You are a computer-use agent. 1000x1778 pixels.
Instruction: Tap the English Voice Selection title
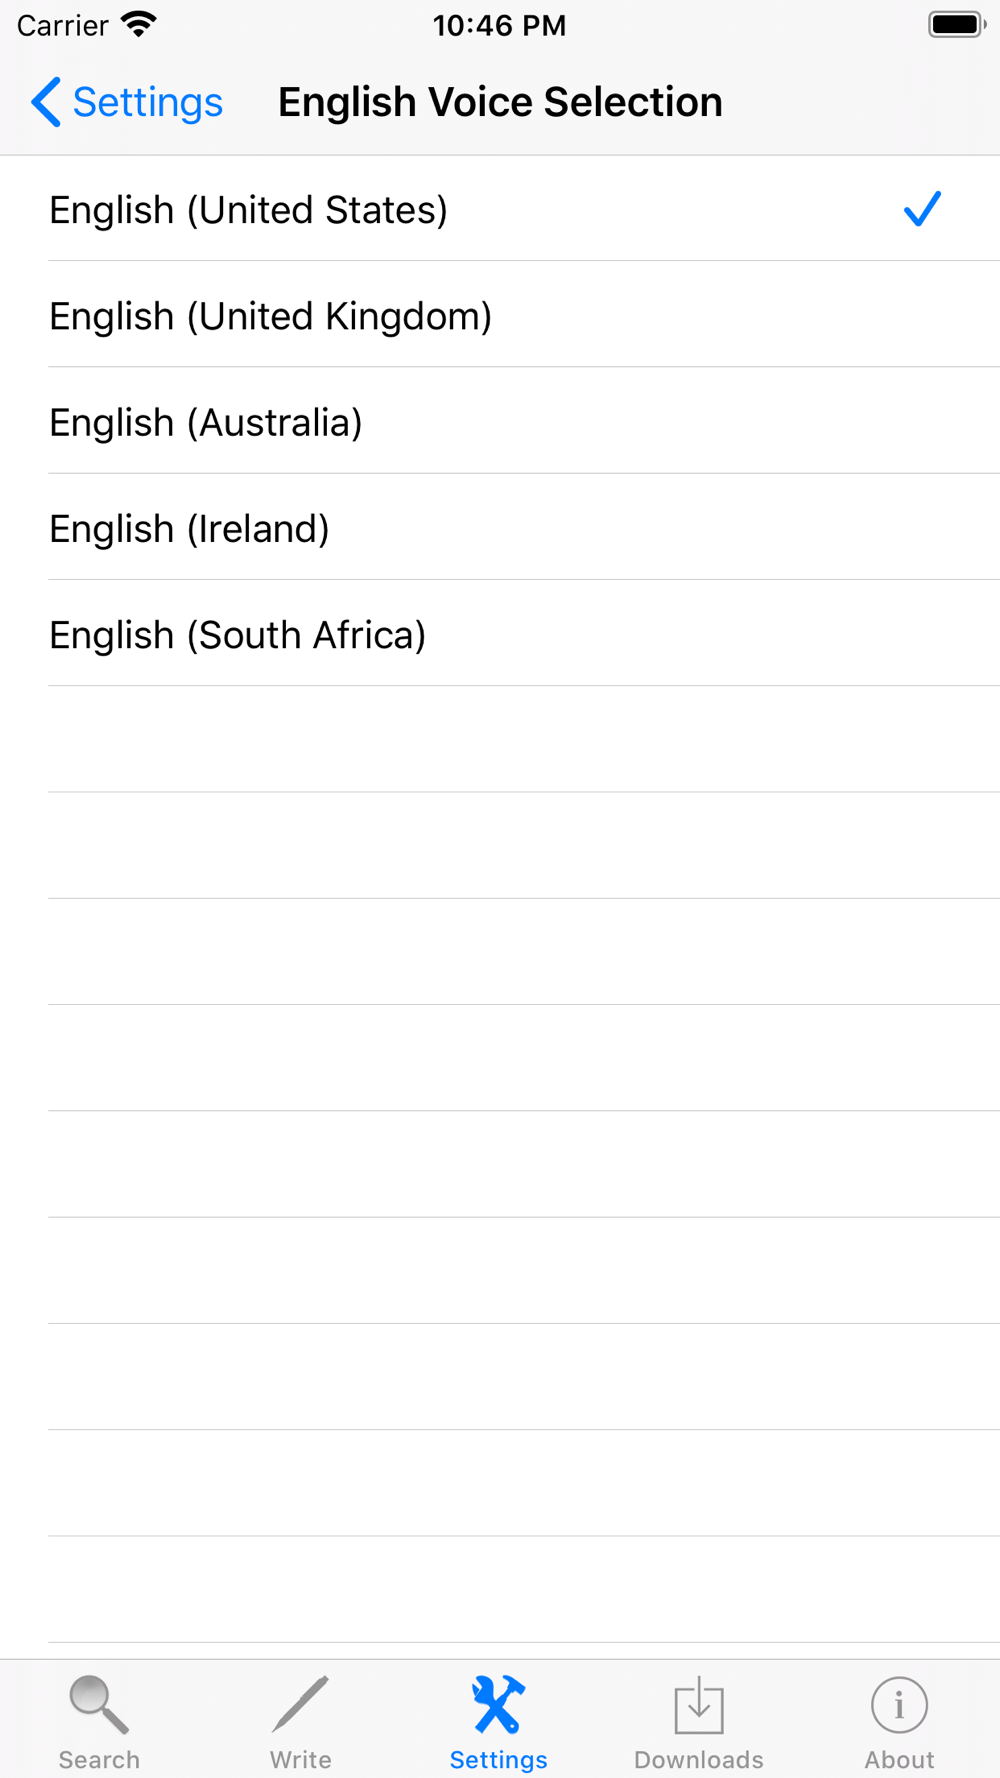(500, 102)
